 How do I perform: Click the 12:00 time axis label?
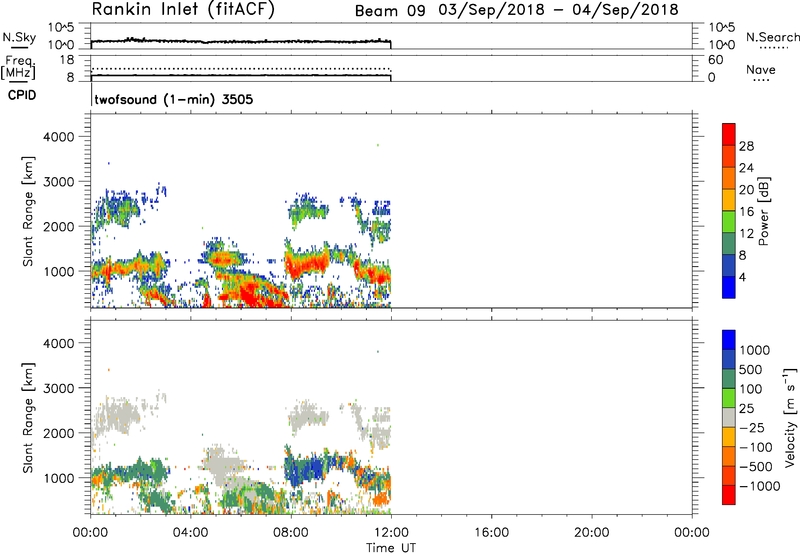tap(391, 533)
